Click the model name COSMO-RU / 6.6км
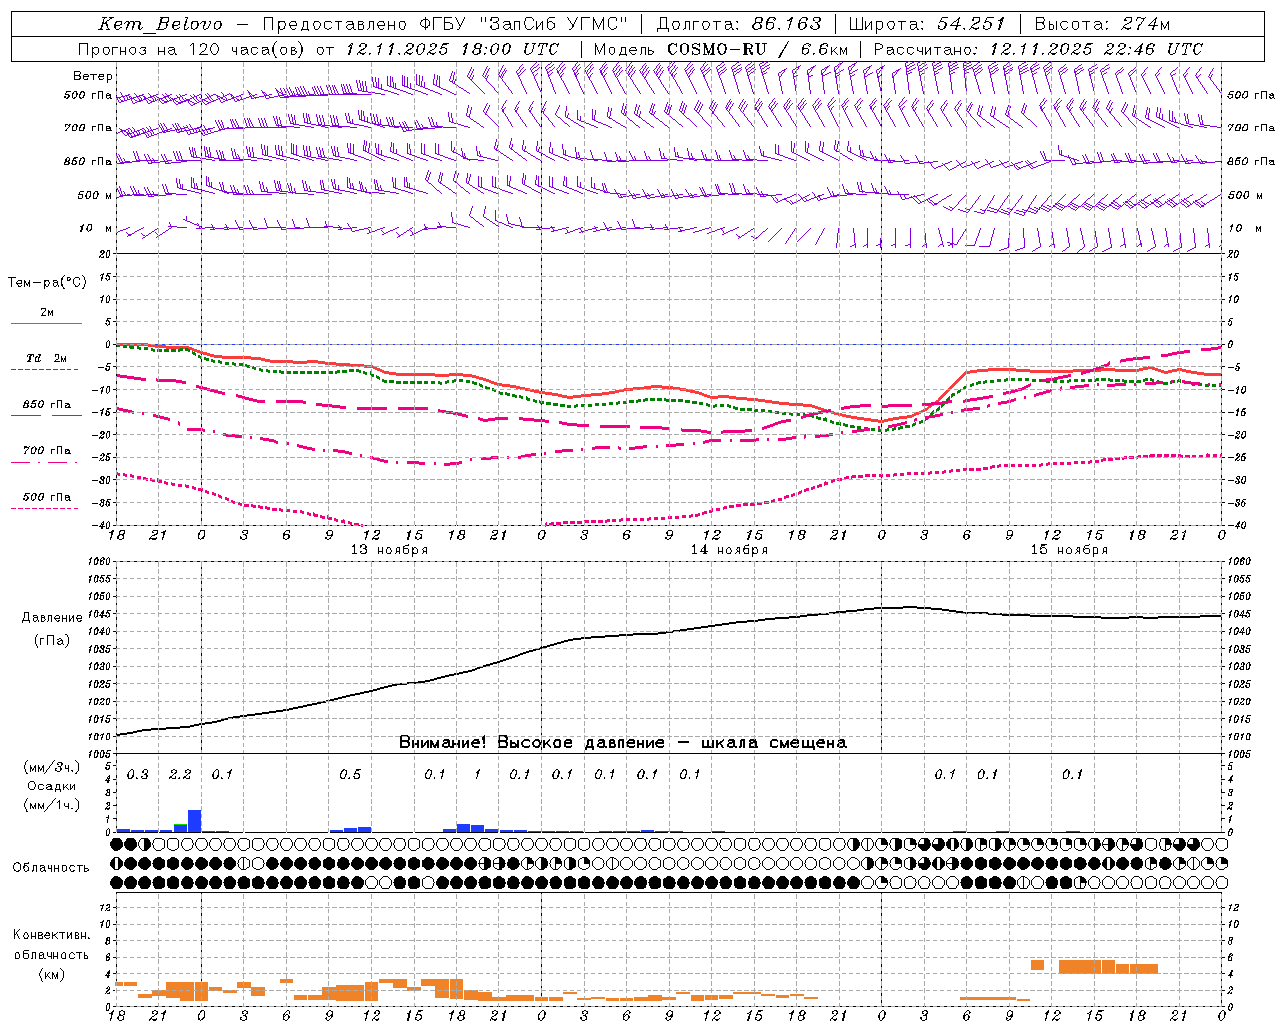1280x1024 pixels. 757,48
